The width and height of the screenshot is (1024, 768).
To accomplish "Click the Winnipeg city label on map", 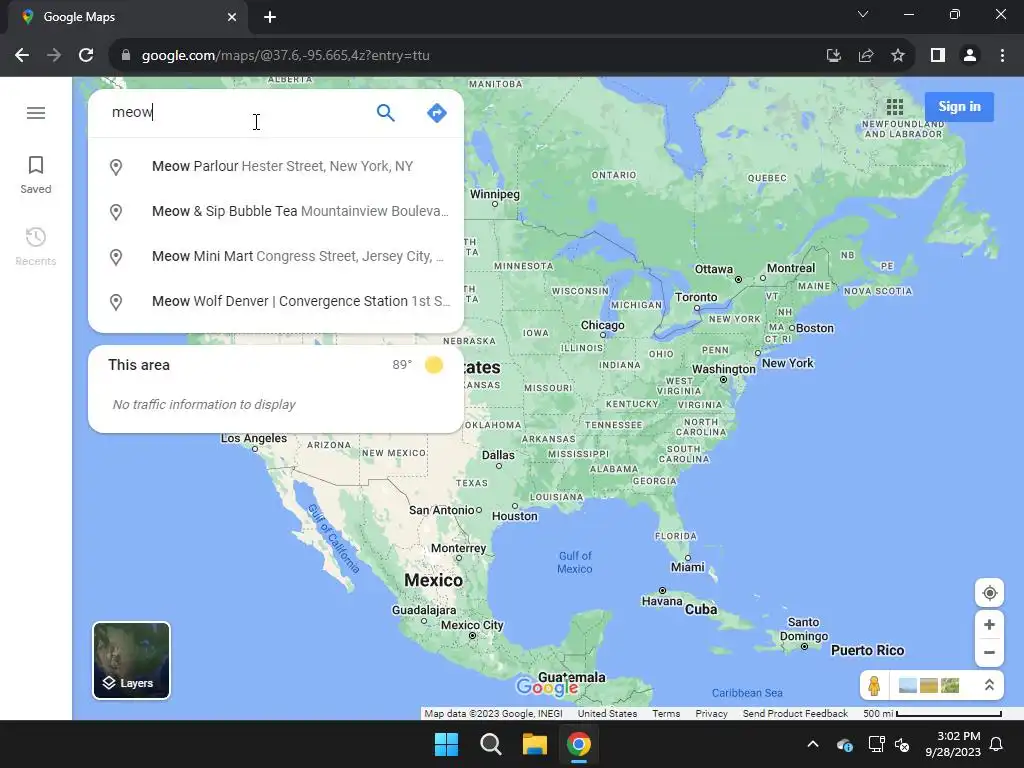I will (x=494, y=194).
